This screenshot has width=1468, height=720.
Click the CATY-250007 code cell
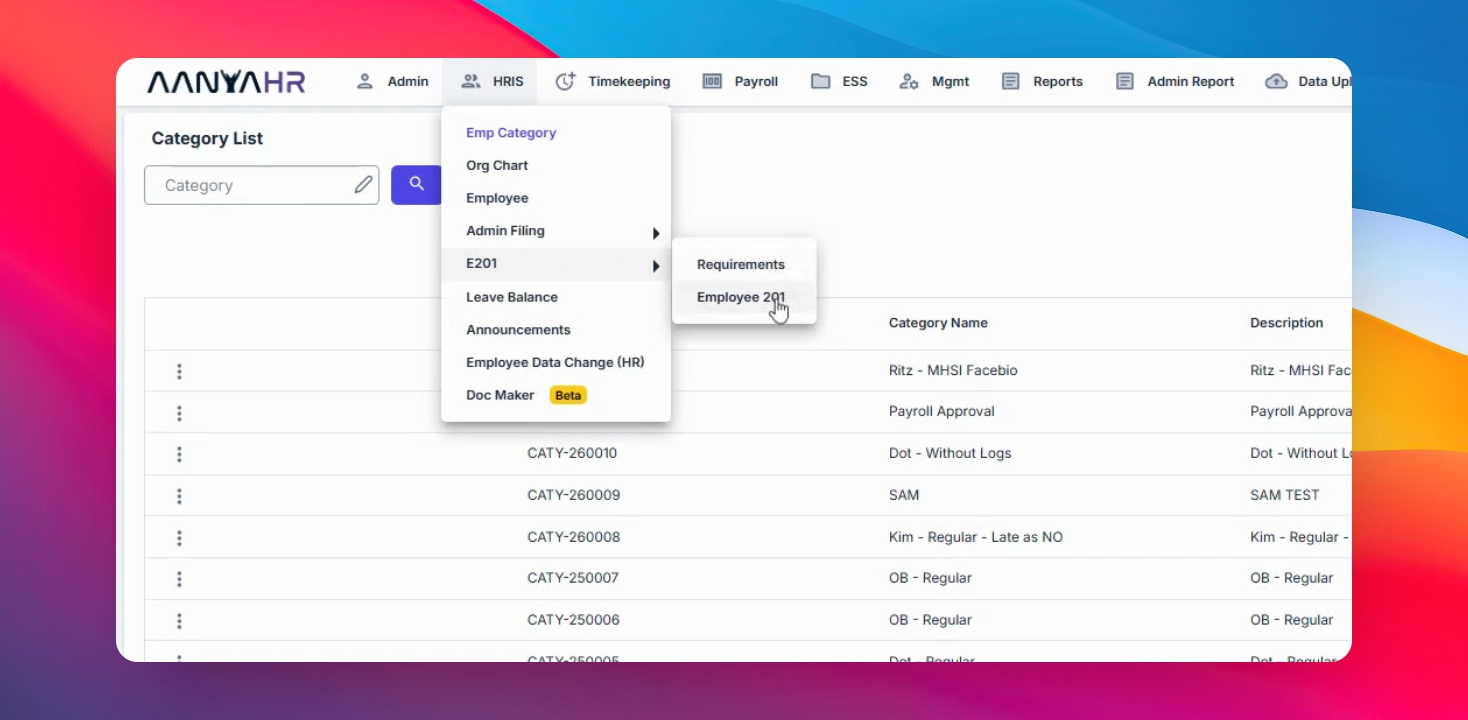coord(573,578)
